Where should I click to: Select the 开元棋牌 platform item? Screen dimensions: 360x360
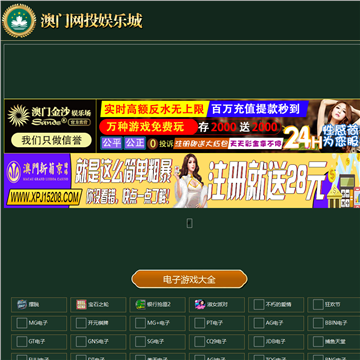tap(98, 323)
